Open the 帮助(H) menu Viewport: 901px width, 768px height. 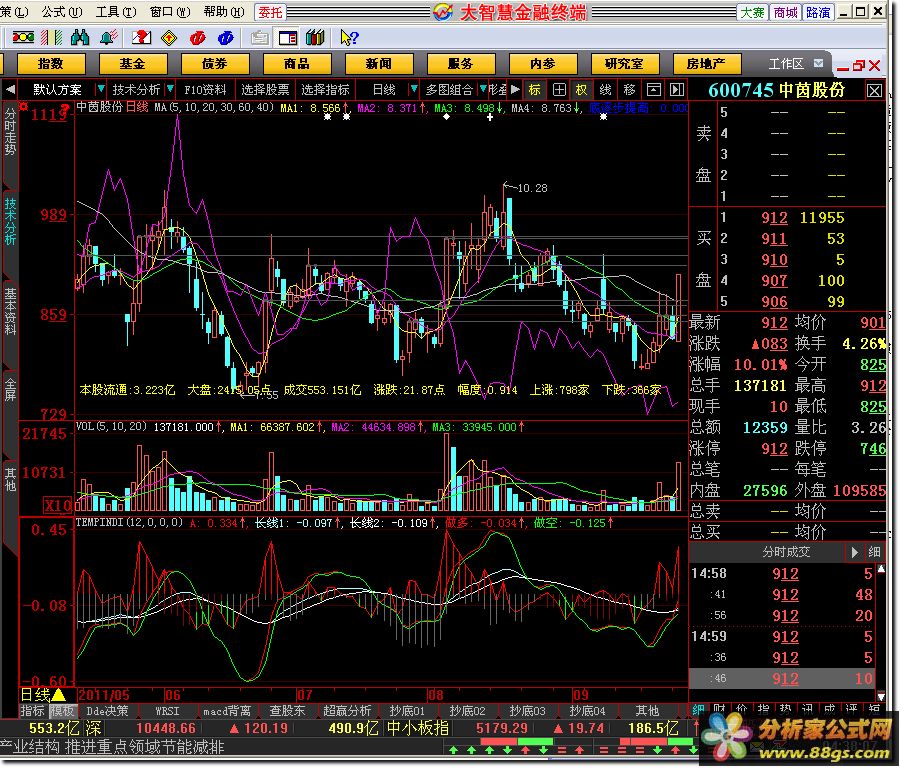224,11
